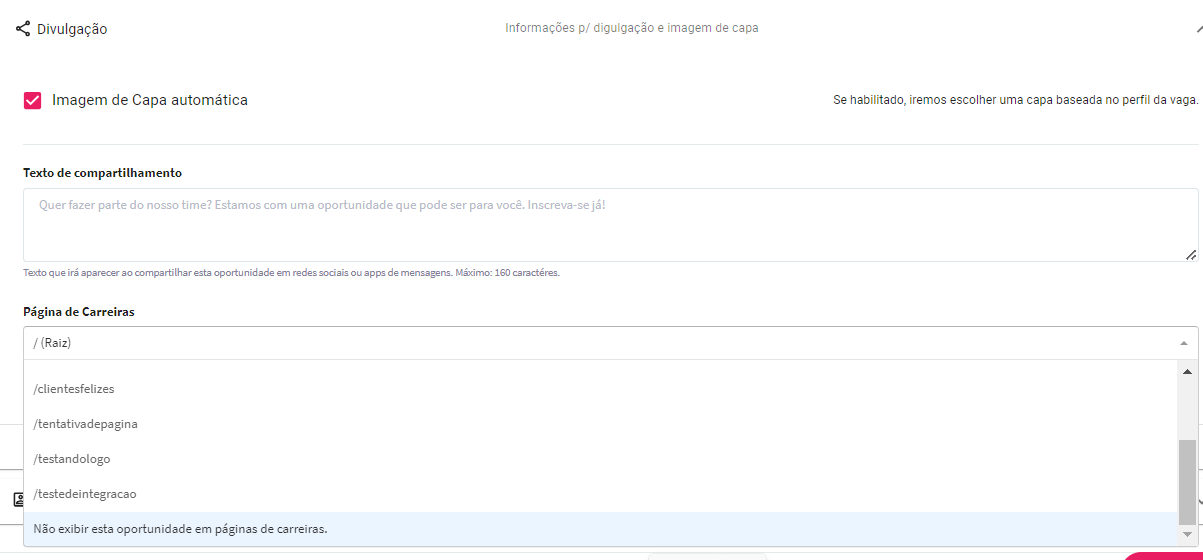This screenshot has width=1203, height=560.
Task: Click the Informações p/ divulgação e imagem de capa subtitle
Action: tap(632, 28)
